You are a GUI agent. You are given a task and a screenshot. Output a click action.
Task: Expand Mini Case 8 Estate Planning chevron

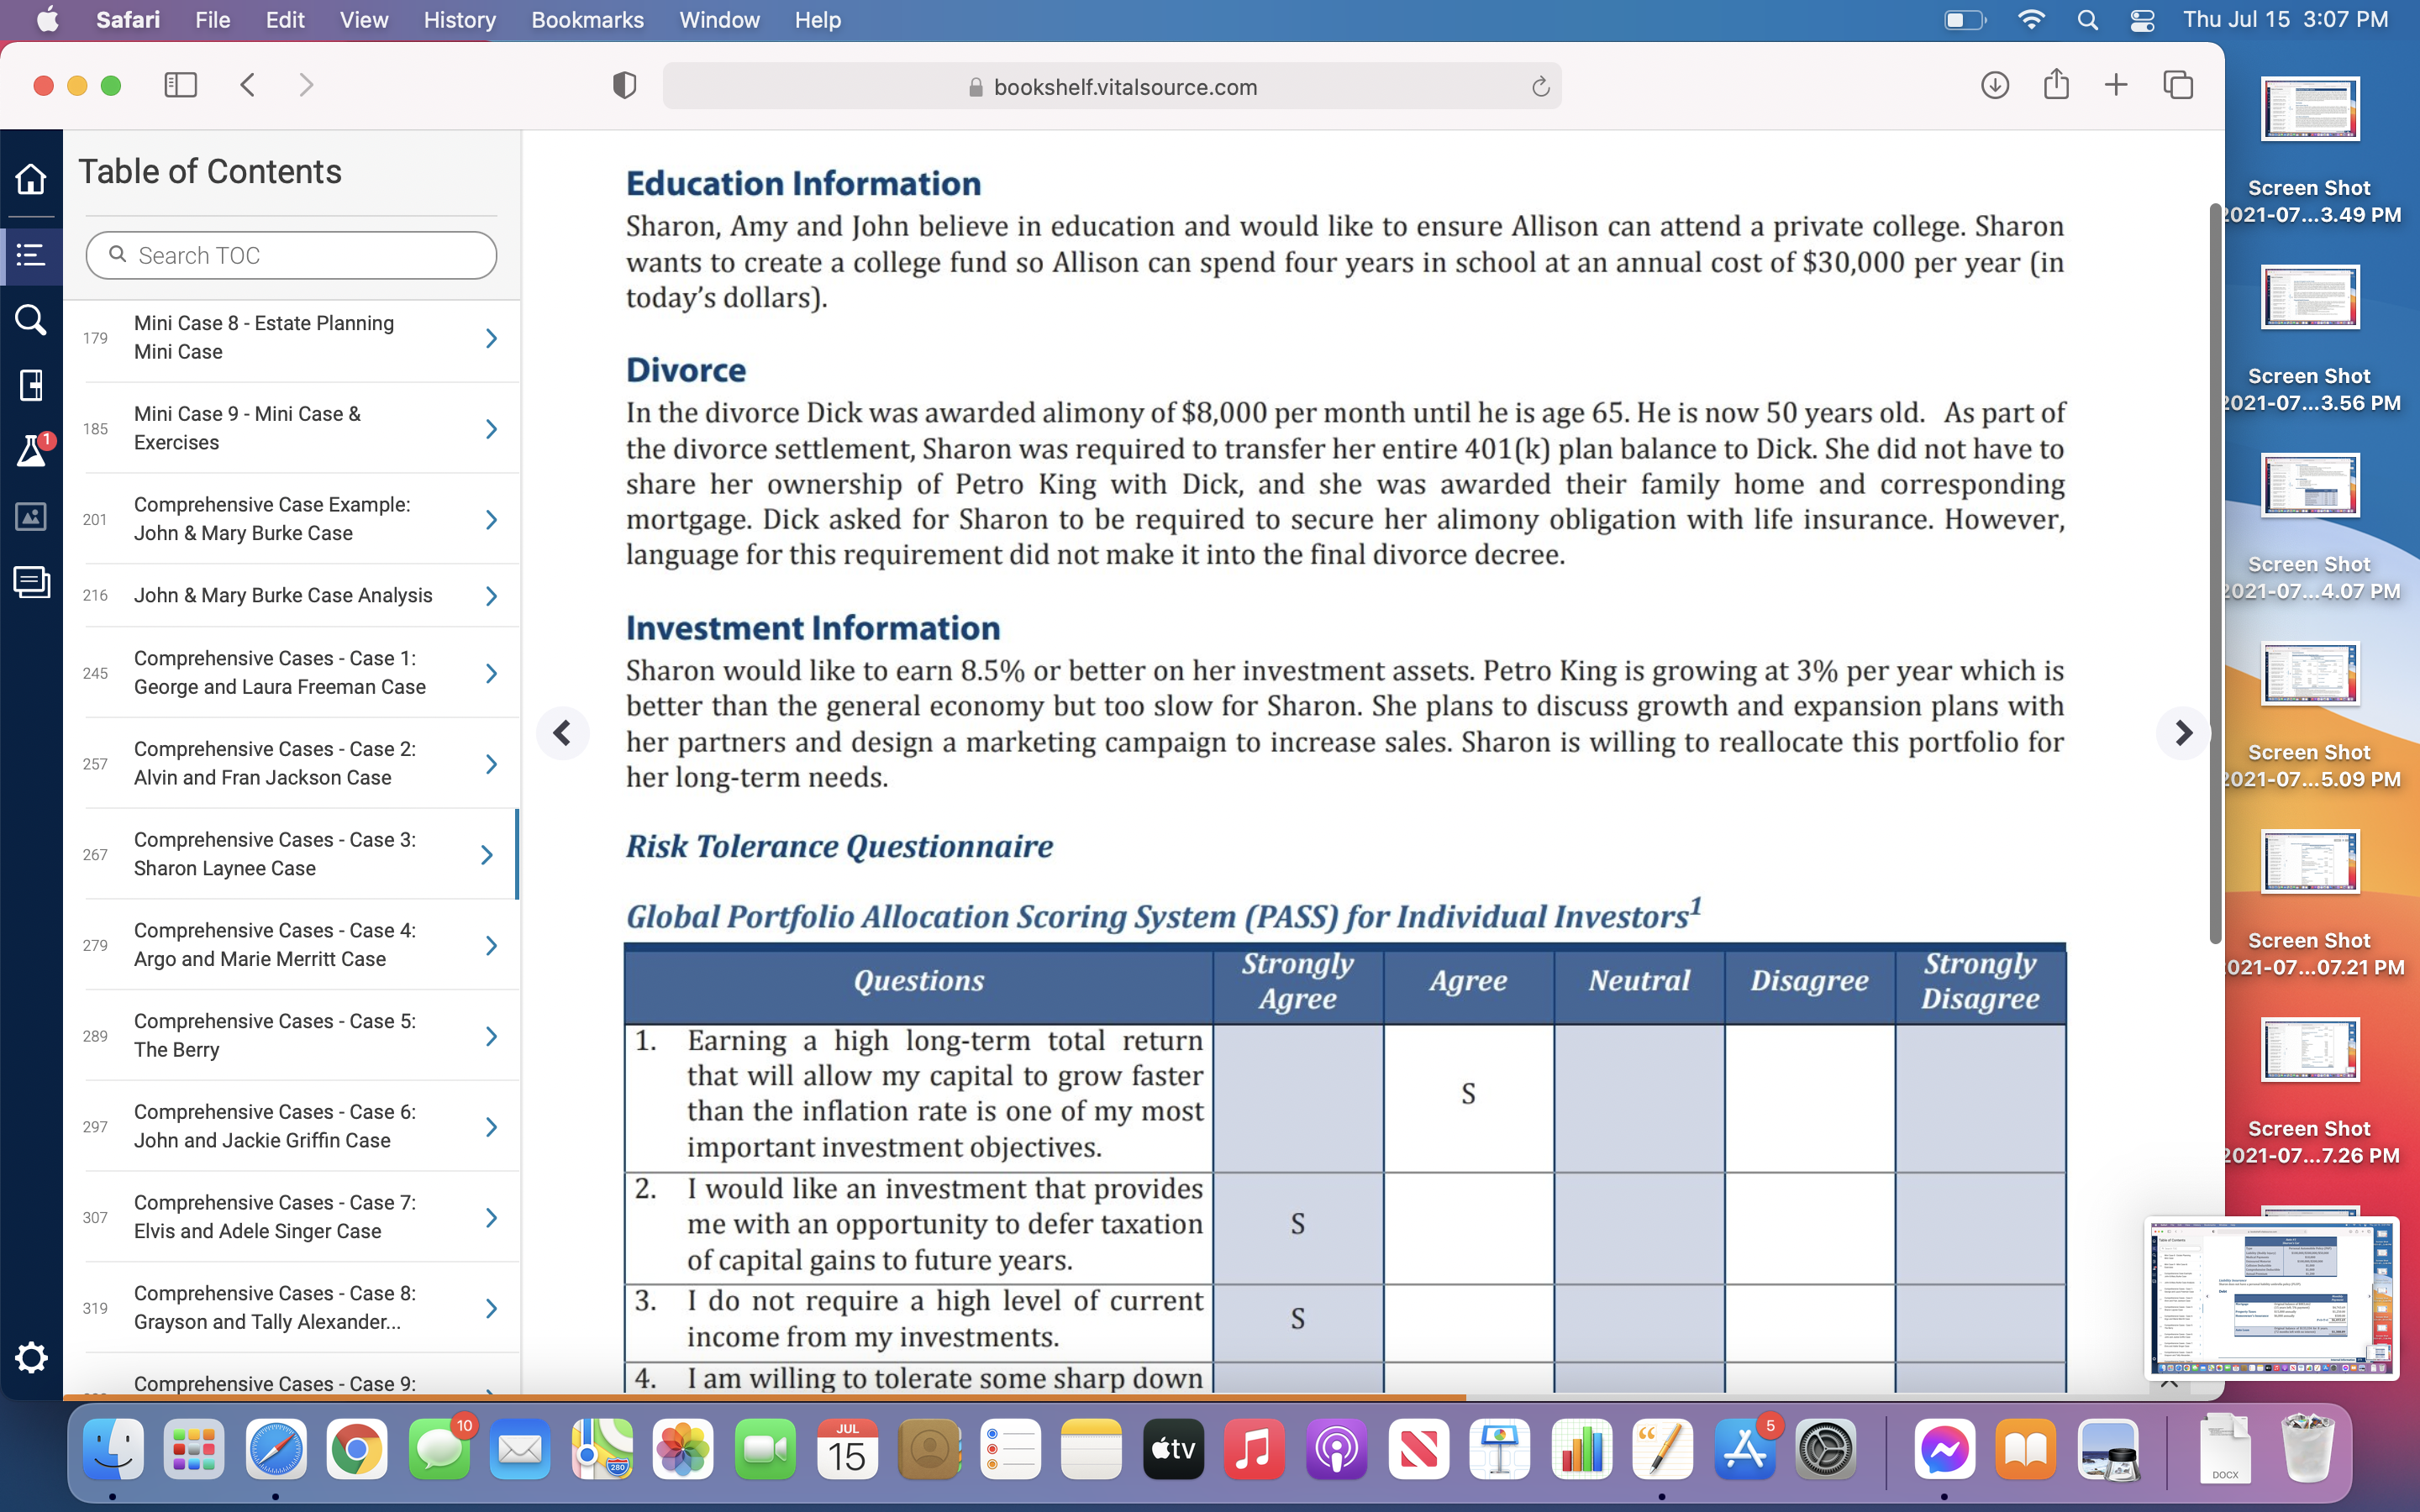tap(491, 338)
